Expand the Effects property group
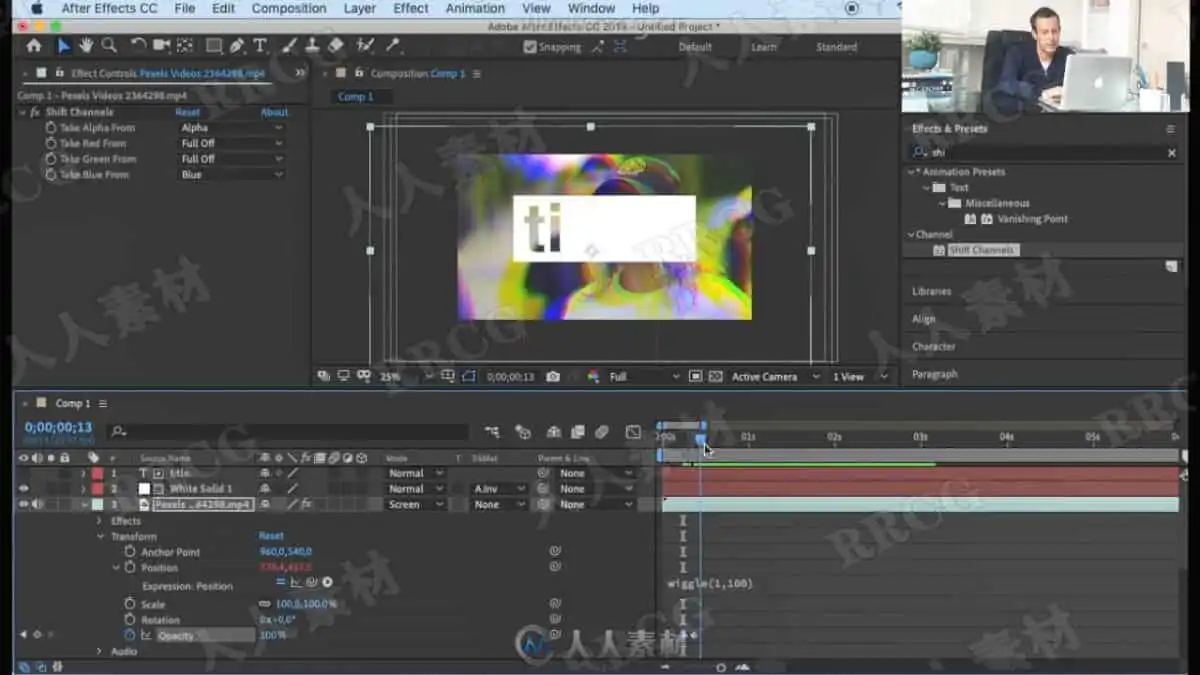Screen dimensions: 1200x675 pyautogui.click(x=99, y=521)
